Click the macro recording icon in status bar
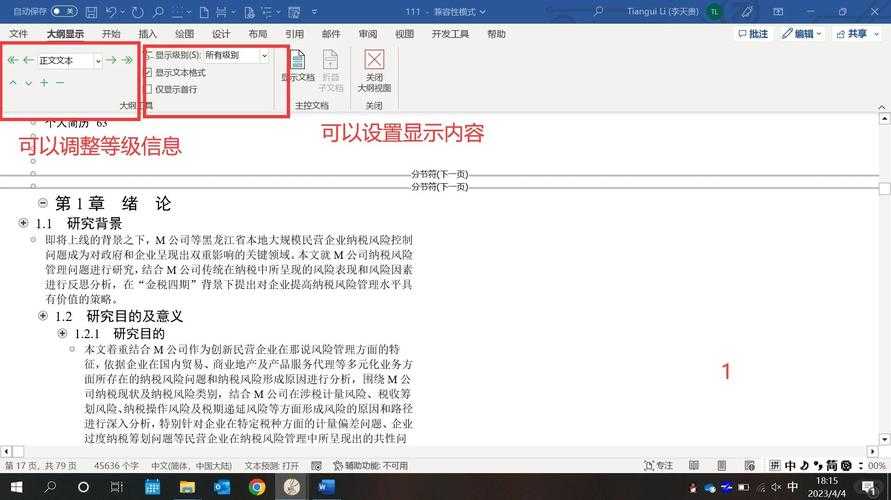Viewport: 891px width, 500px height. [x=316, y=466]
